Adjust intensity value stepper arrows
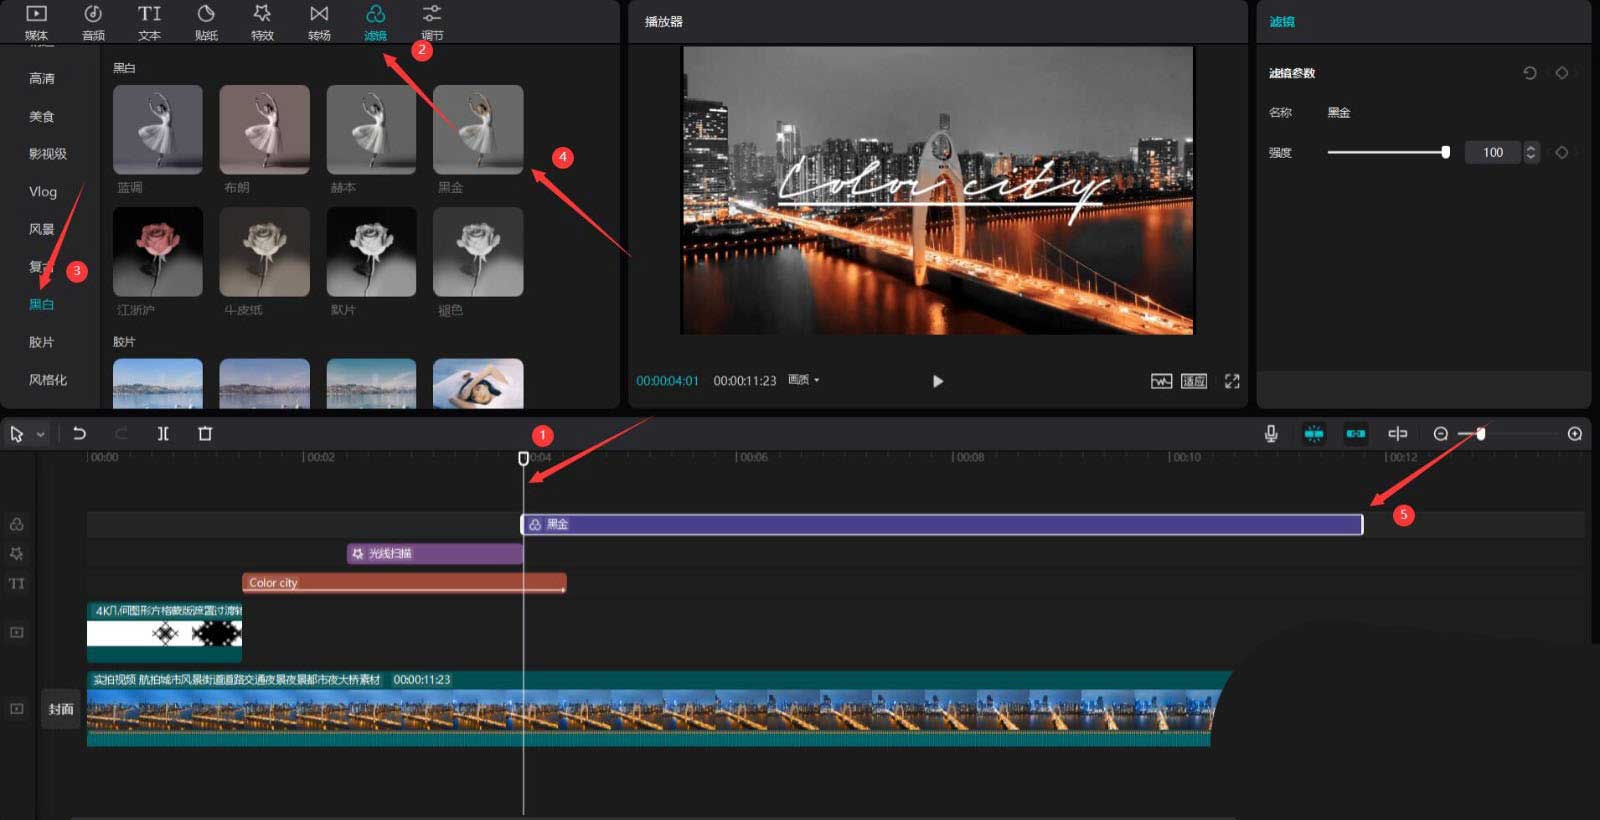Screen dimensions: 1600x820 tap(1530, 153)
